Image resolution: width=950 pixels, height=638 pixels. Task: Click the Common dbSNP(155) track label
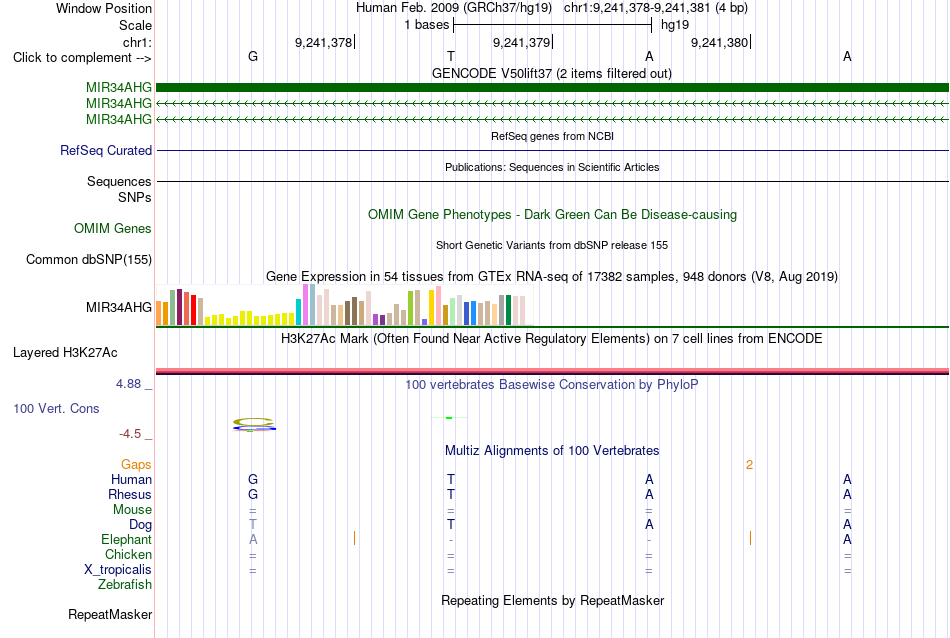click(x=89, y=259)
